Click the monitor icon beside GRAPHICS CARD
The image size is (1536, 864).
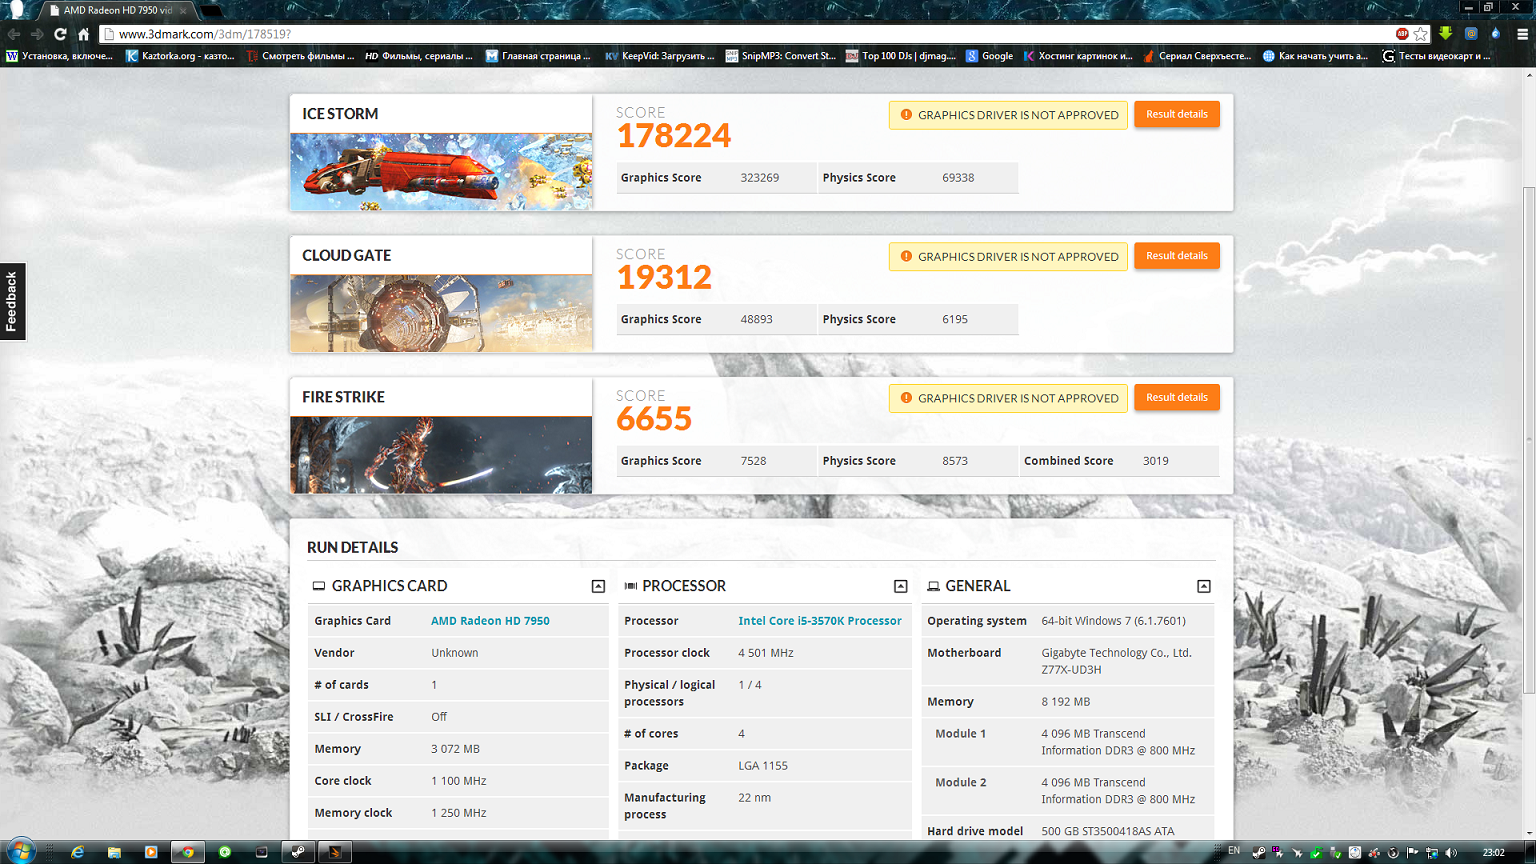tap(319, 586)
